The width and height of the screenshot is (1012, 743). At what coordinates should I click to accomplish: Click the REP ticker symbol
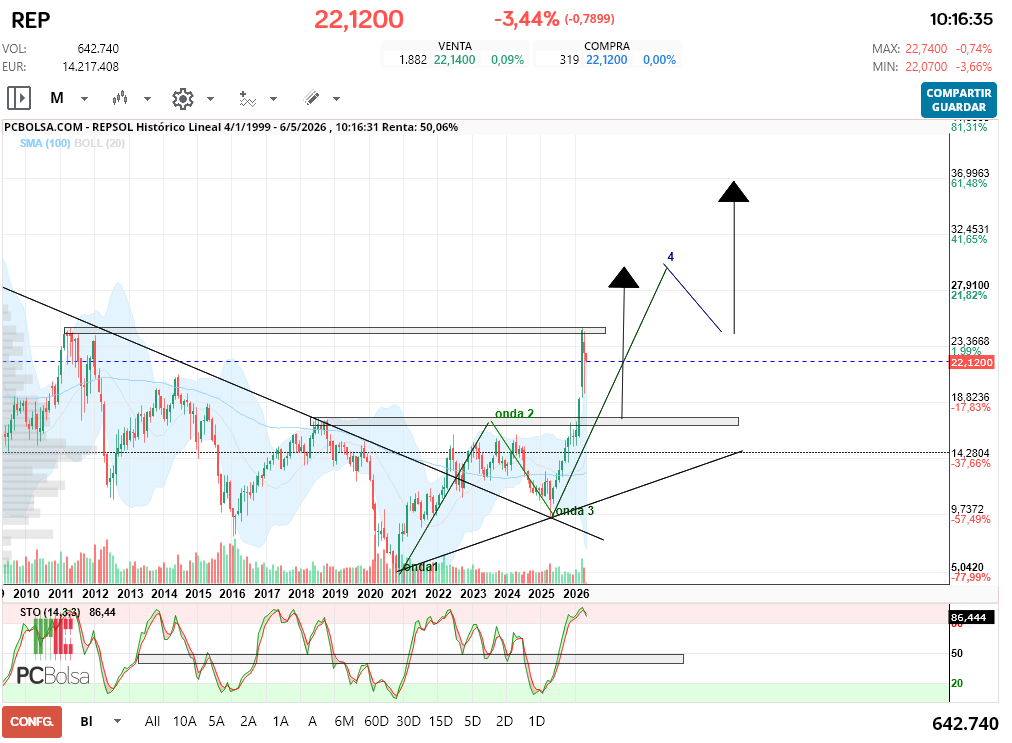30,20
